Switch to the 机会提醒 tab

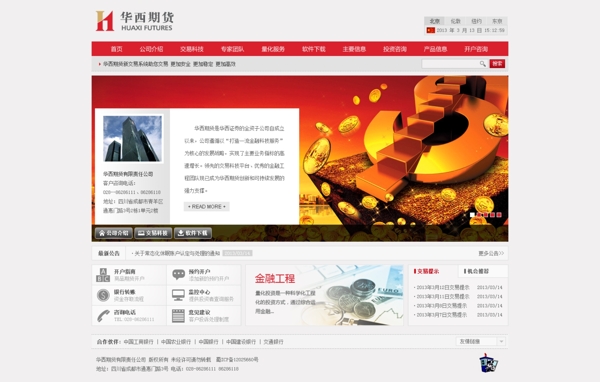[477, 271]
